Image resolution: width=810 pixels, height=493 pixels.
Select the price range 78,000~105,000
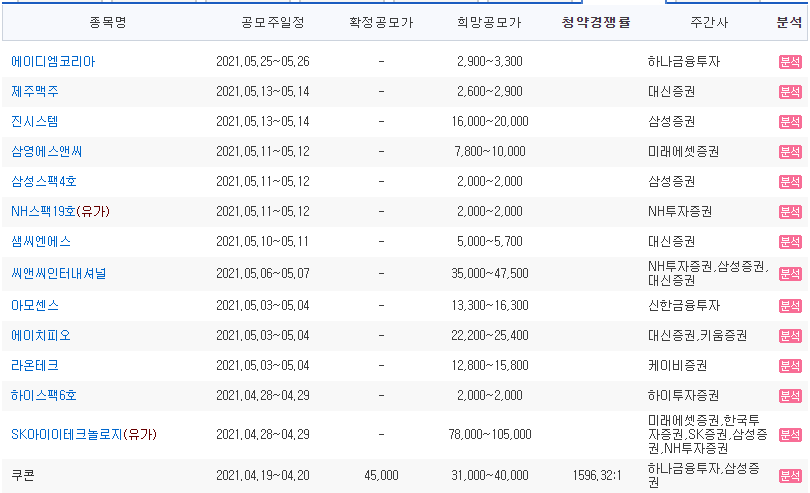point(490,434)
